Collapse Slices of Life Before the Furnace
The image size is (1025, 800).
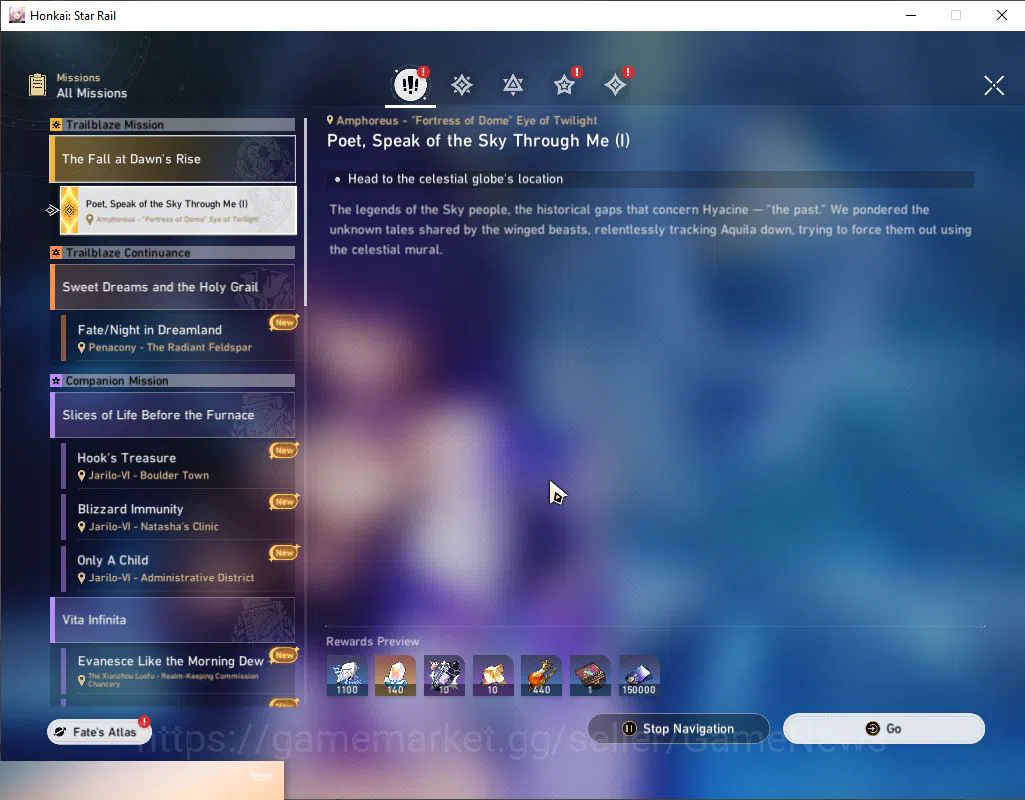(x=173, y=415)
